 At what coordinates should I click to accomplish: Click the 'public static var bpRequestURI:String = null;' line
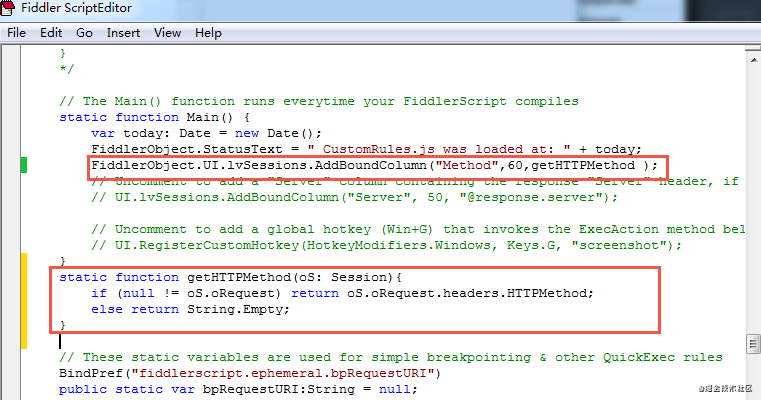238,390
